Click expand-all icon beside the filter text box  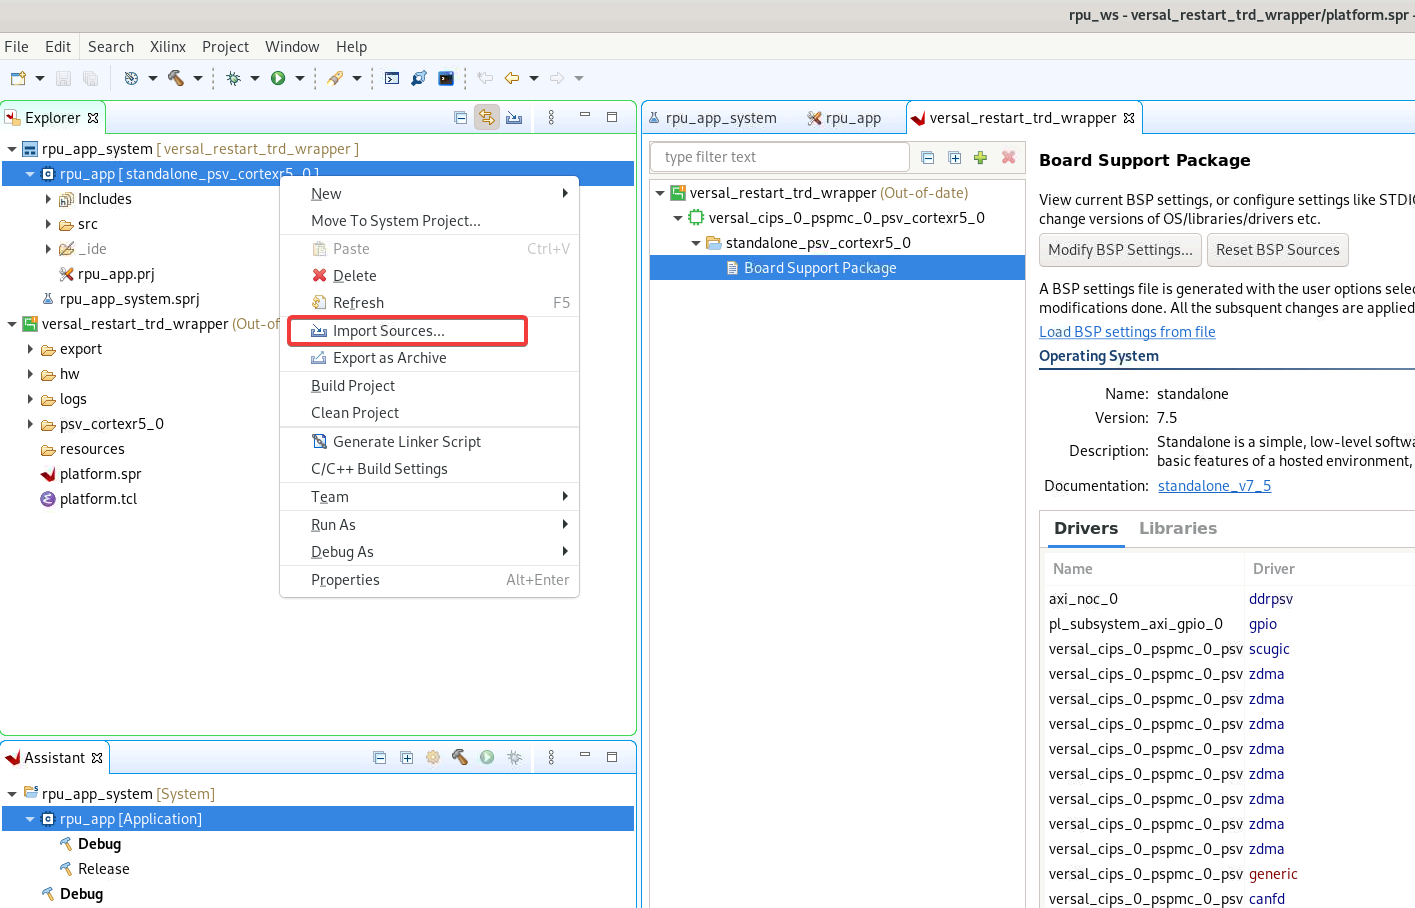tap(955, 157)
